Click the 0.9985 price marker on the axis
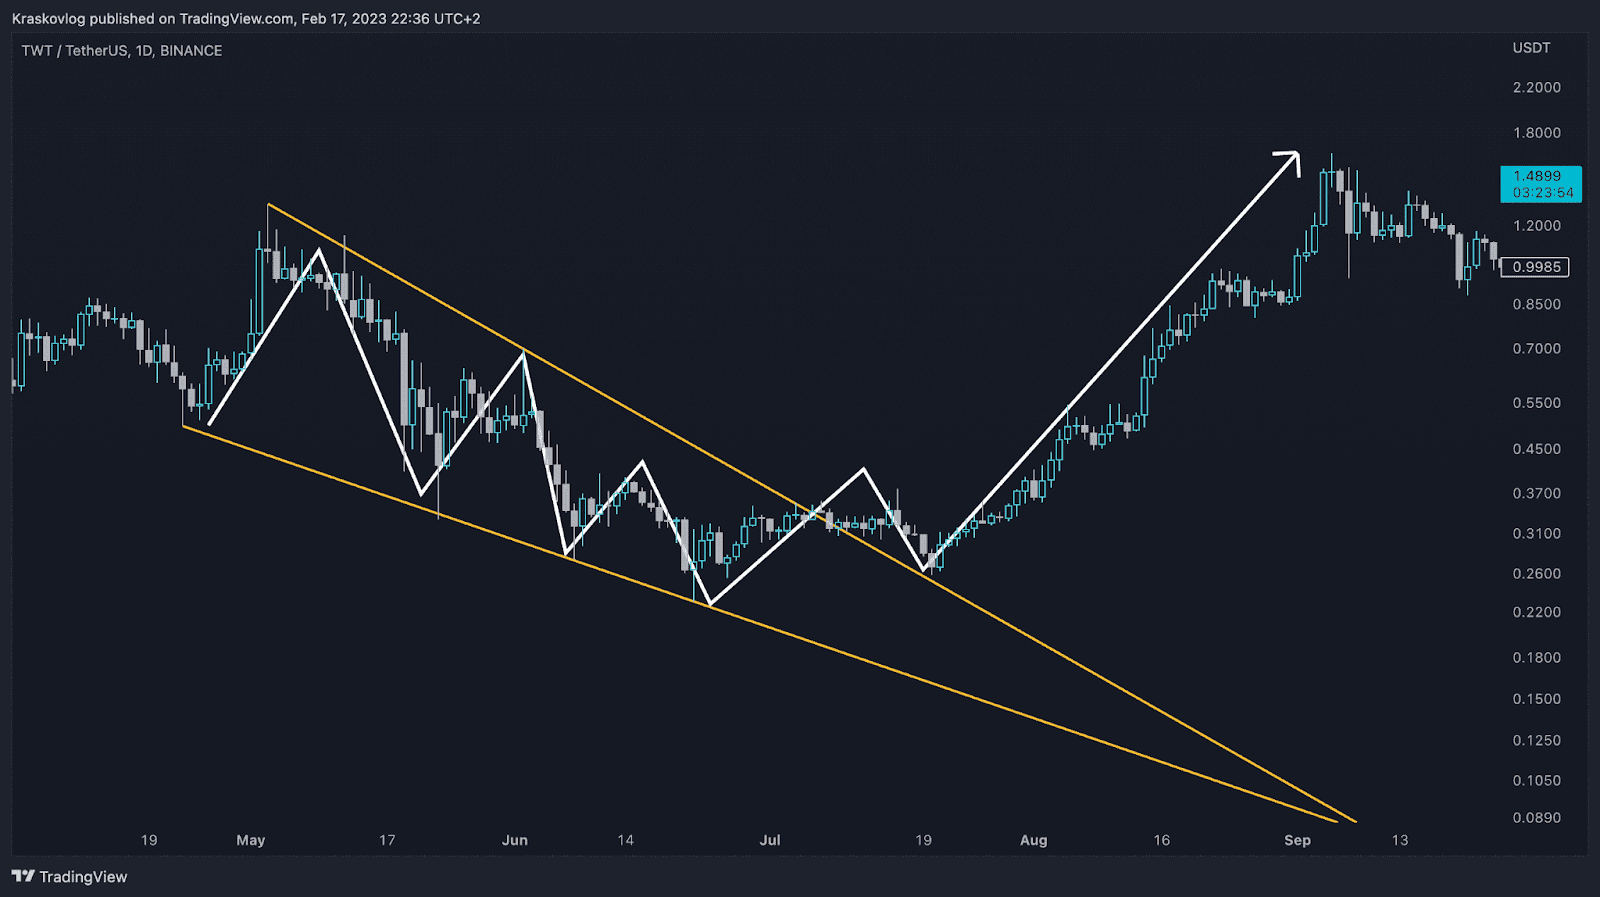The image size is (1600, 897). tap(1535, 267)
